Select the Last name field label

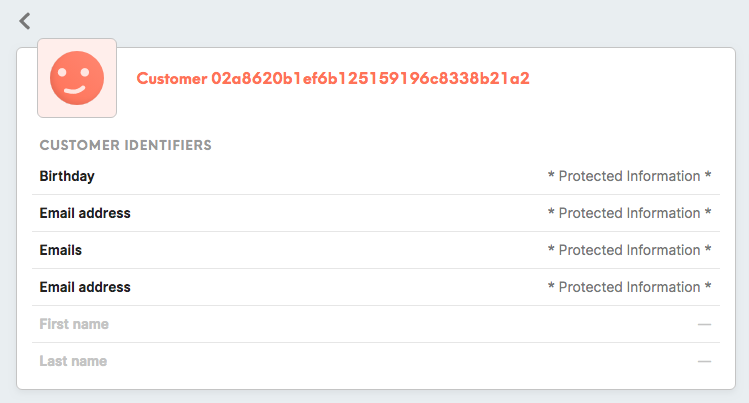[x=73, y=361]
